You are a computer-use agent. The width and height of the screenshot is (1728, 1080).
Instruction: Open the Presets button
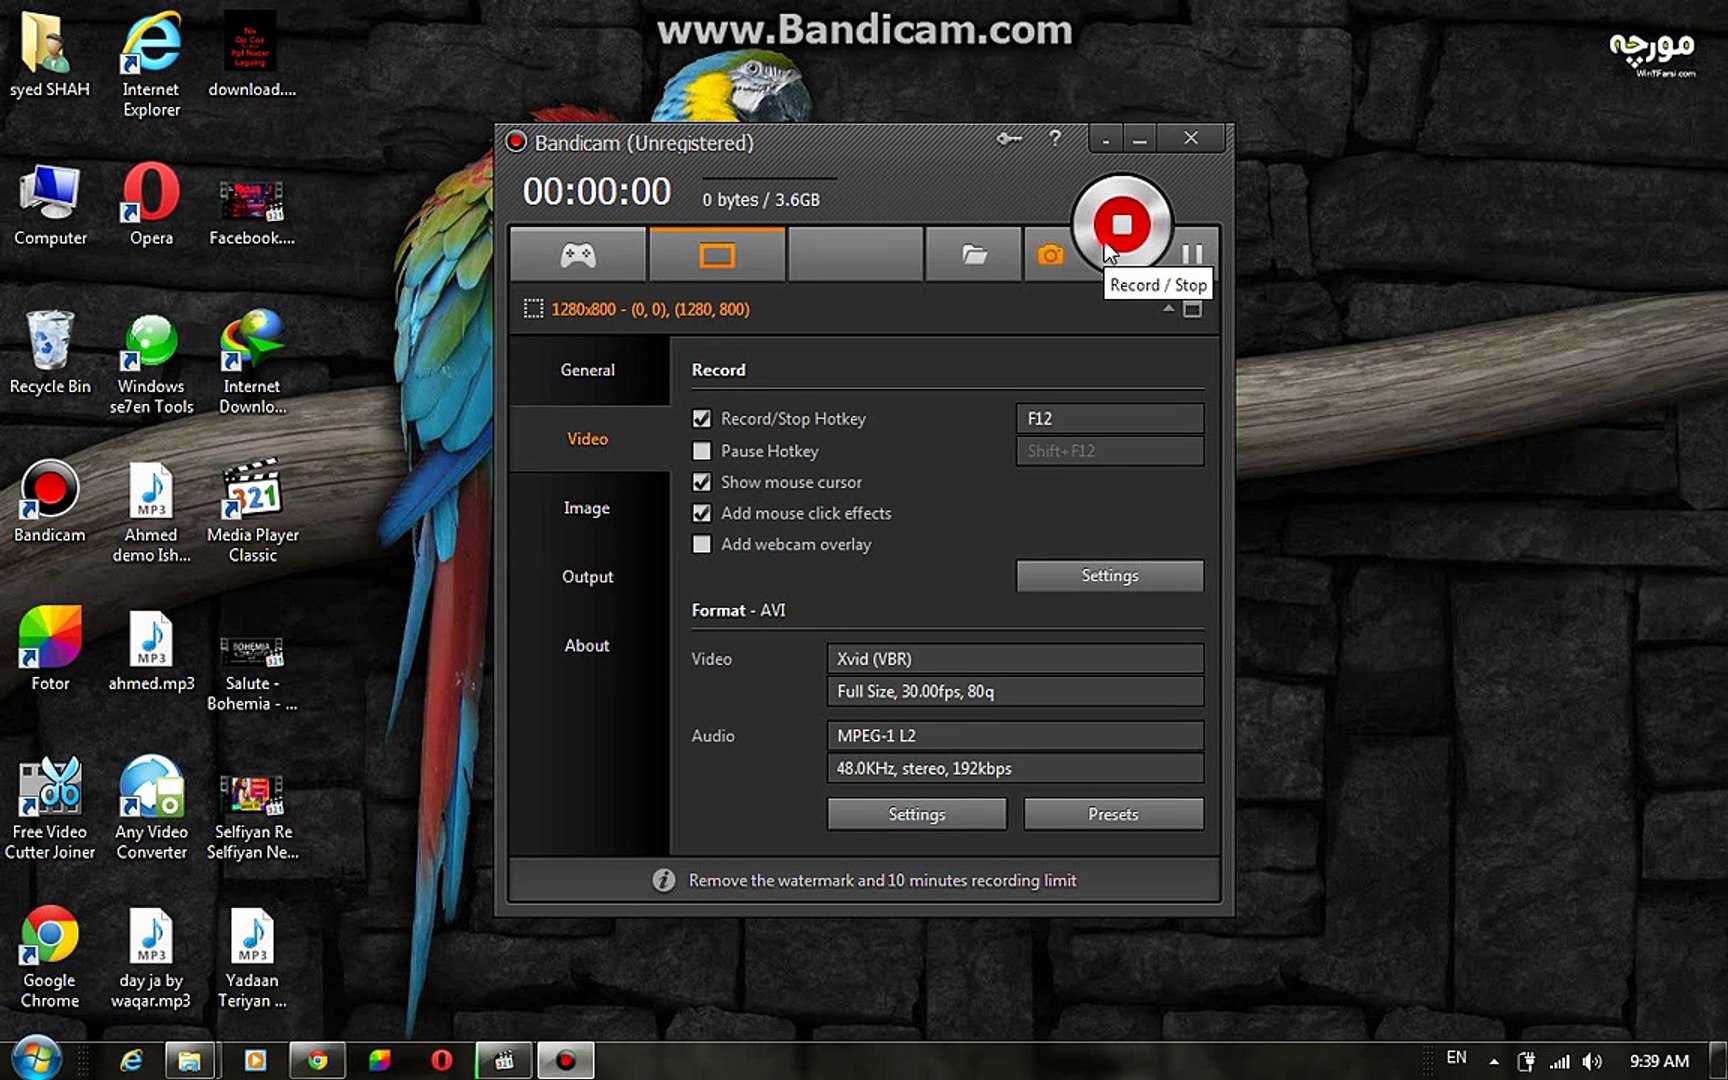[x=1113, y=814]
